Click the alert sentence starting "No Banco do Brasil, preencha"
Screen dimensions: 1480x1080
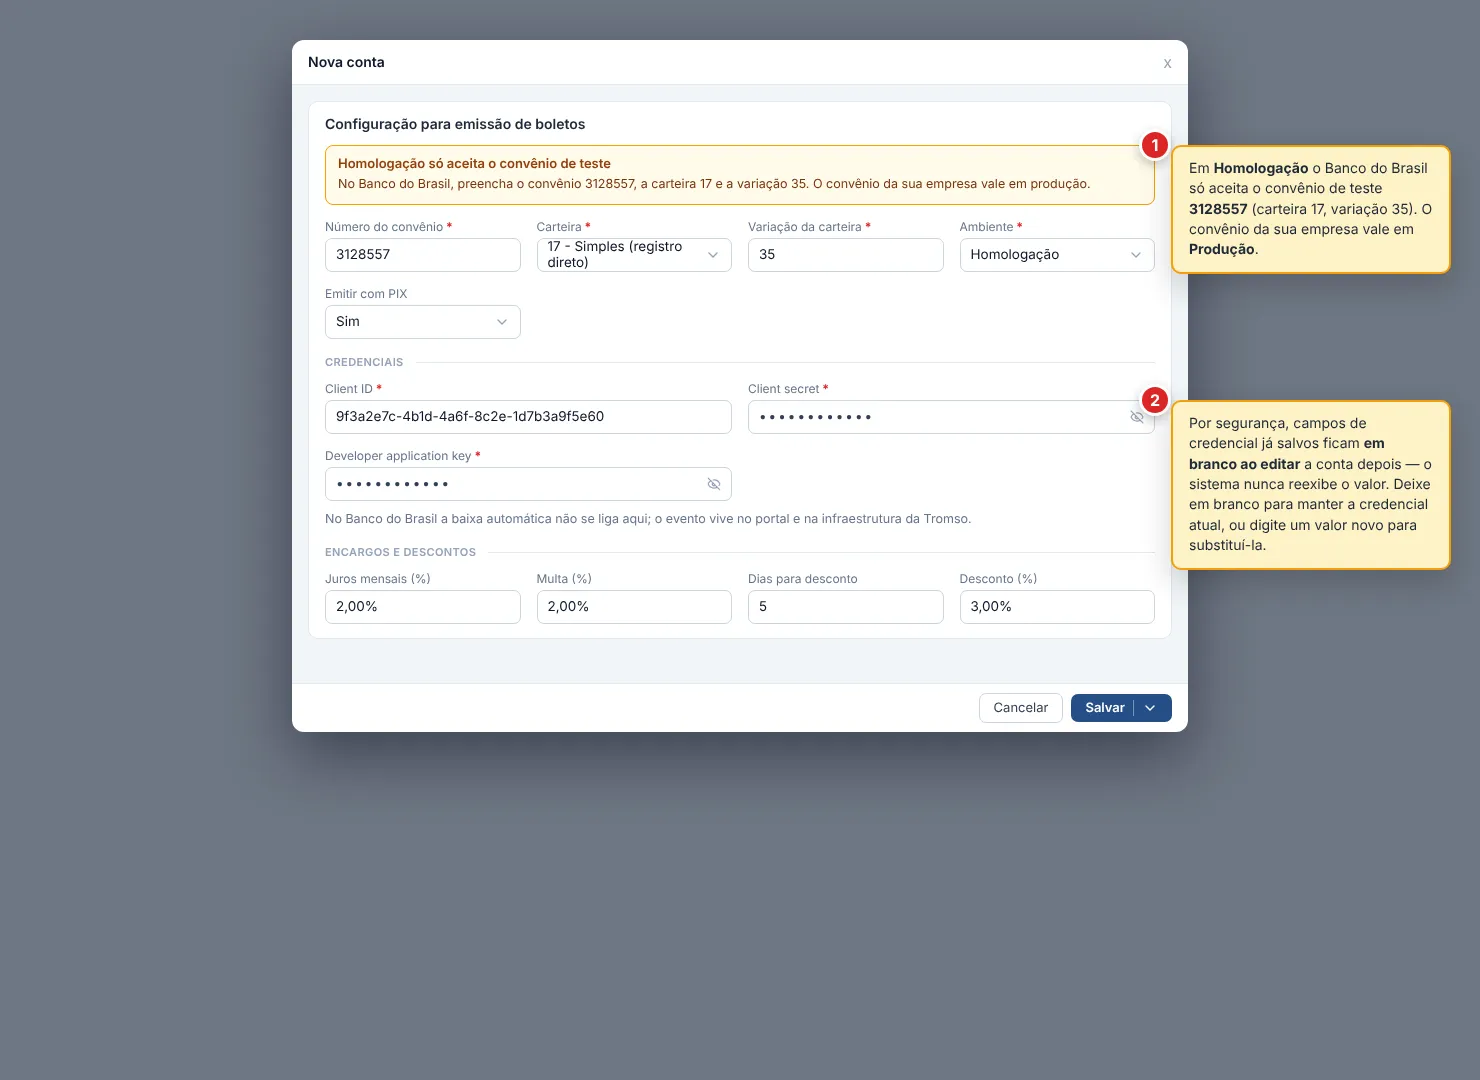tap(714, 184)
